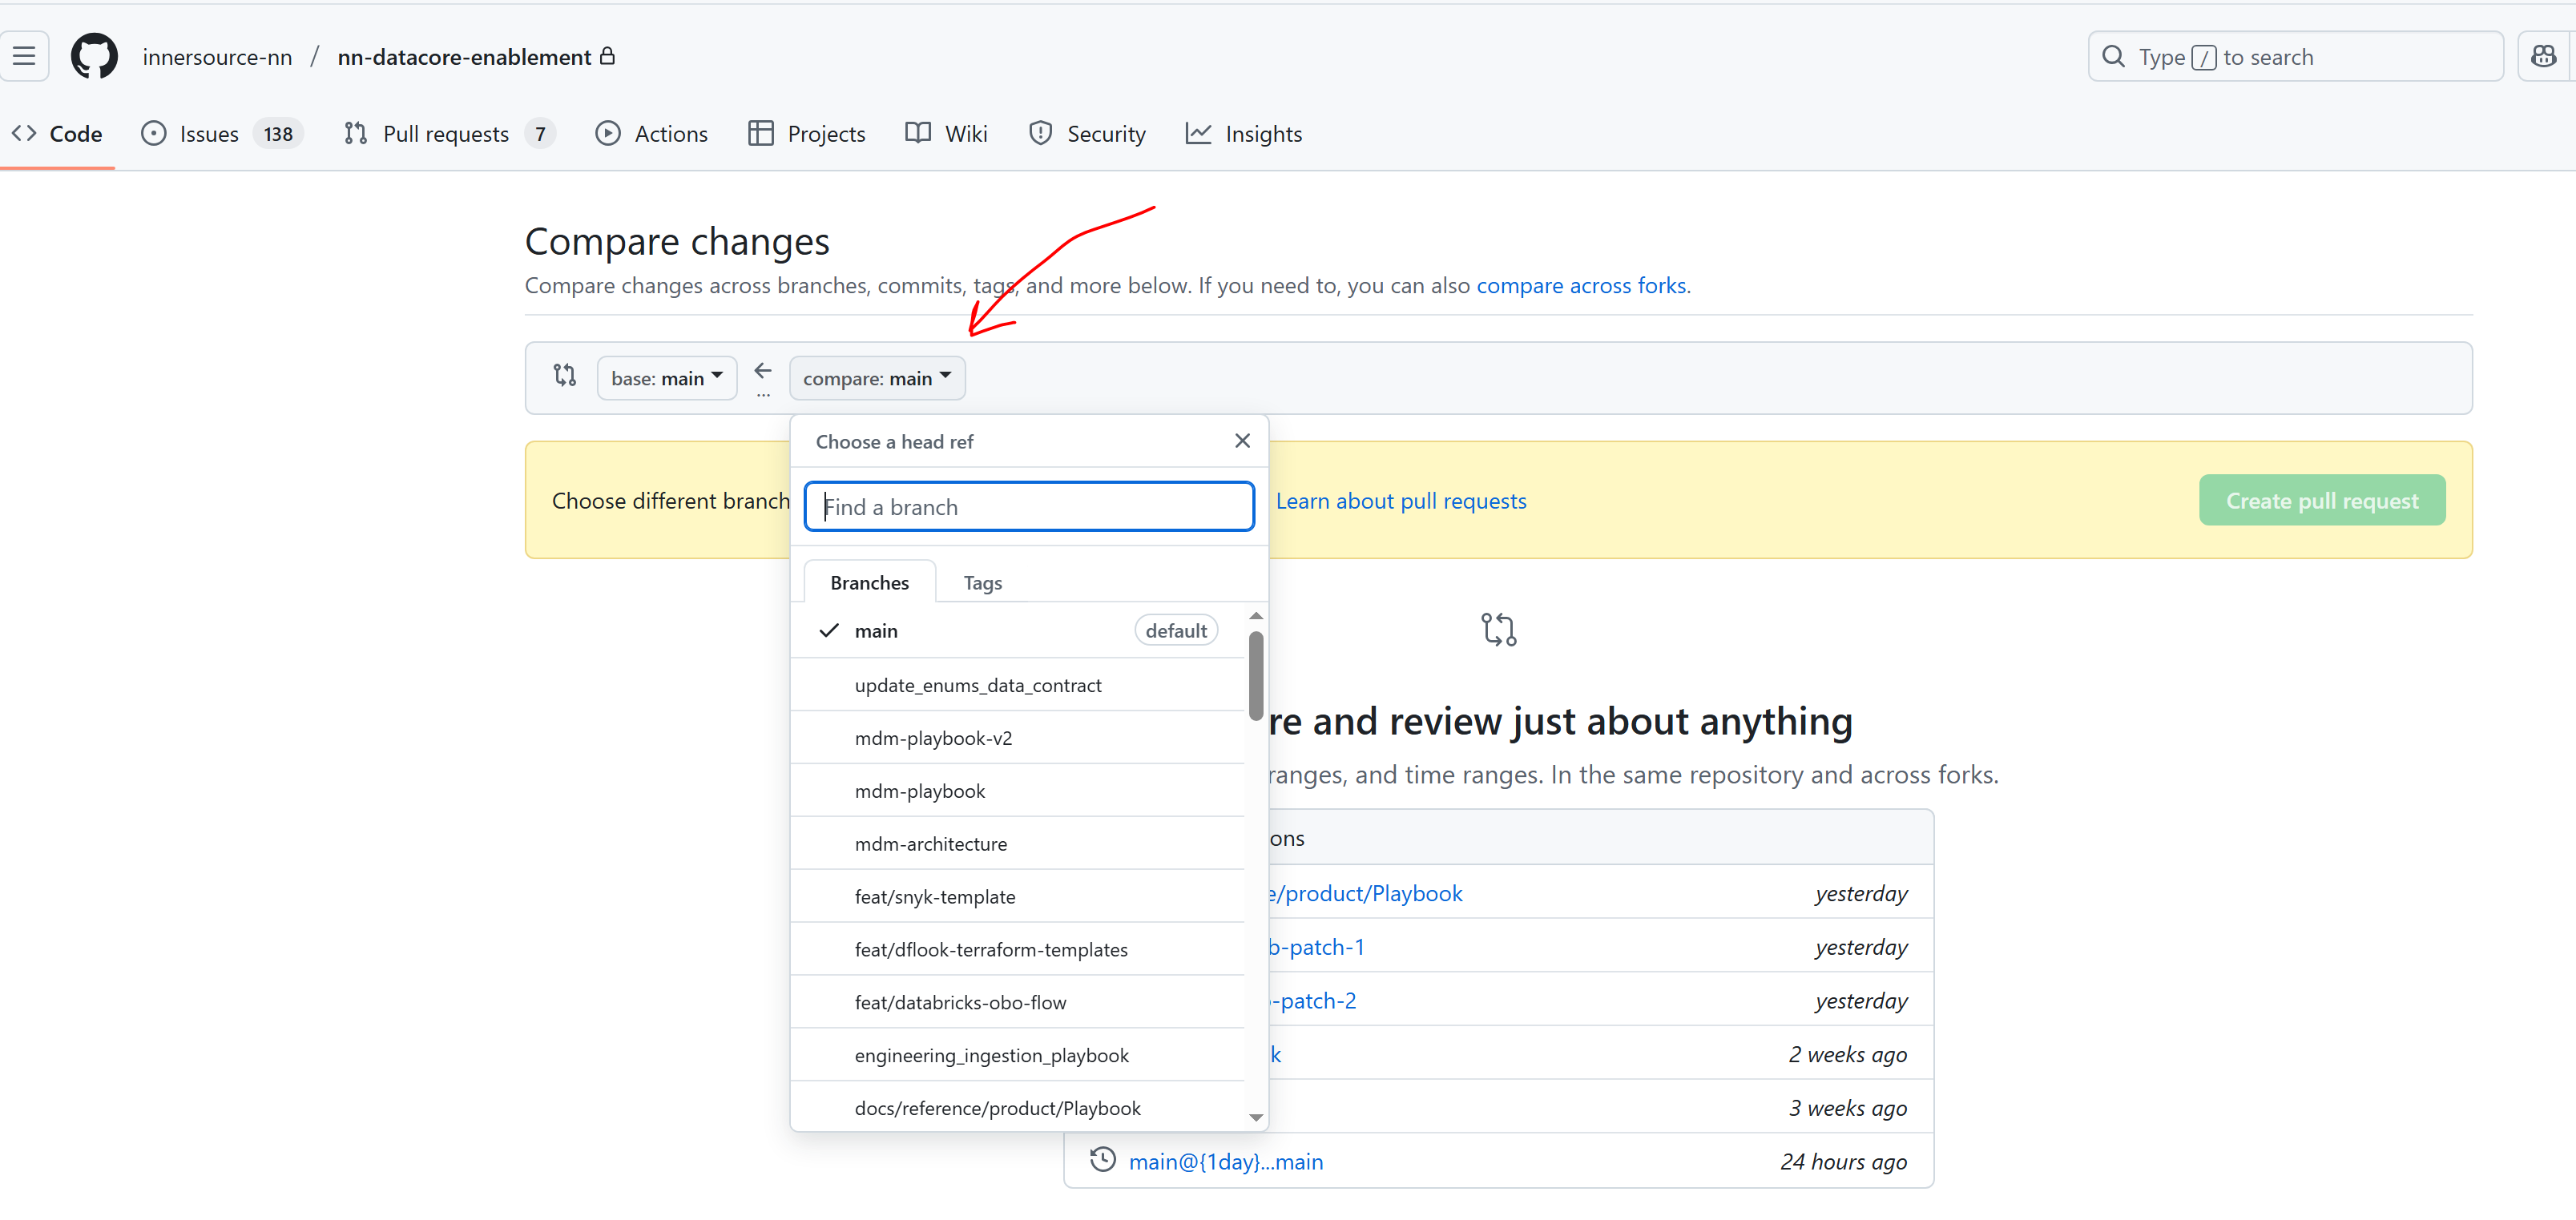Go to GitHub home via Octocat logo

(95, 56)
